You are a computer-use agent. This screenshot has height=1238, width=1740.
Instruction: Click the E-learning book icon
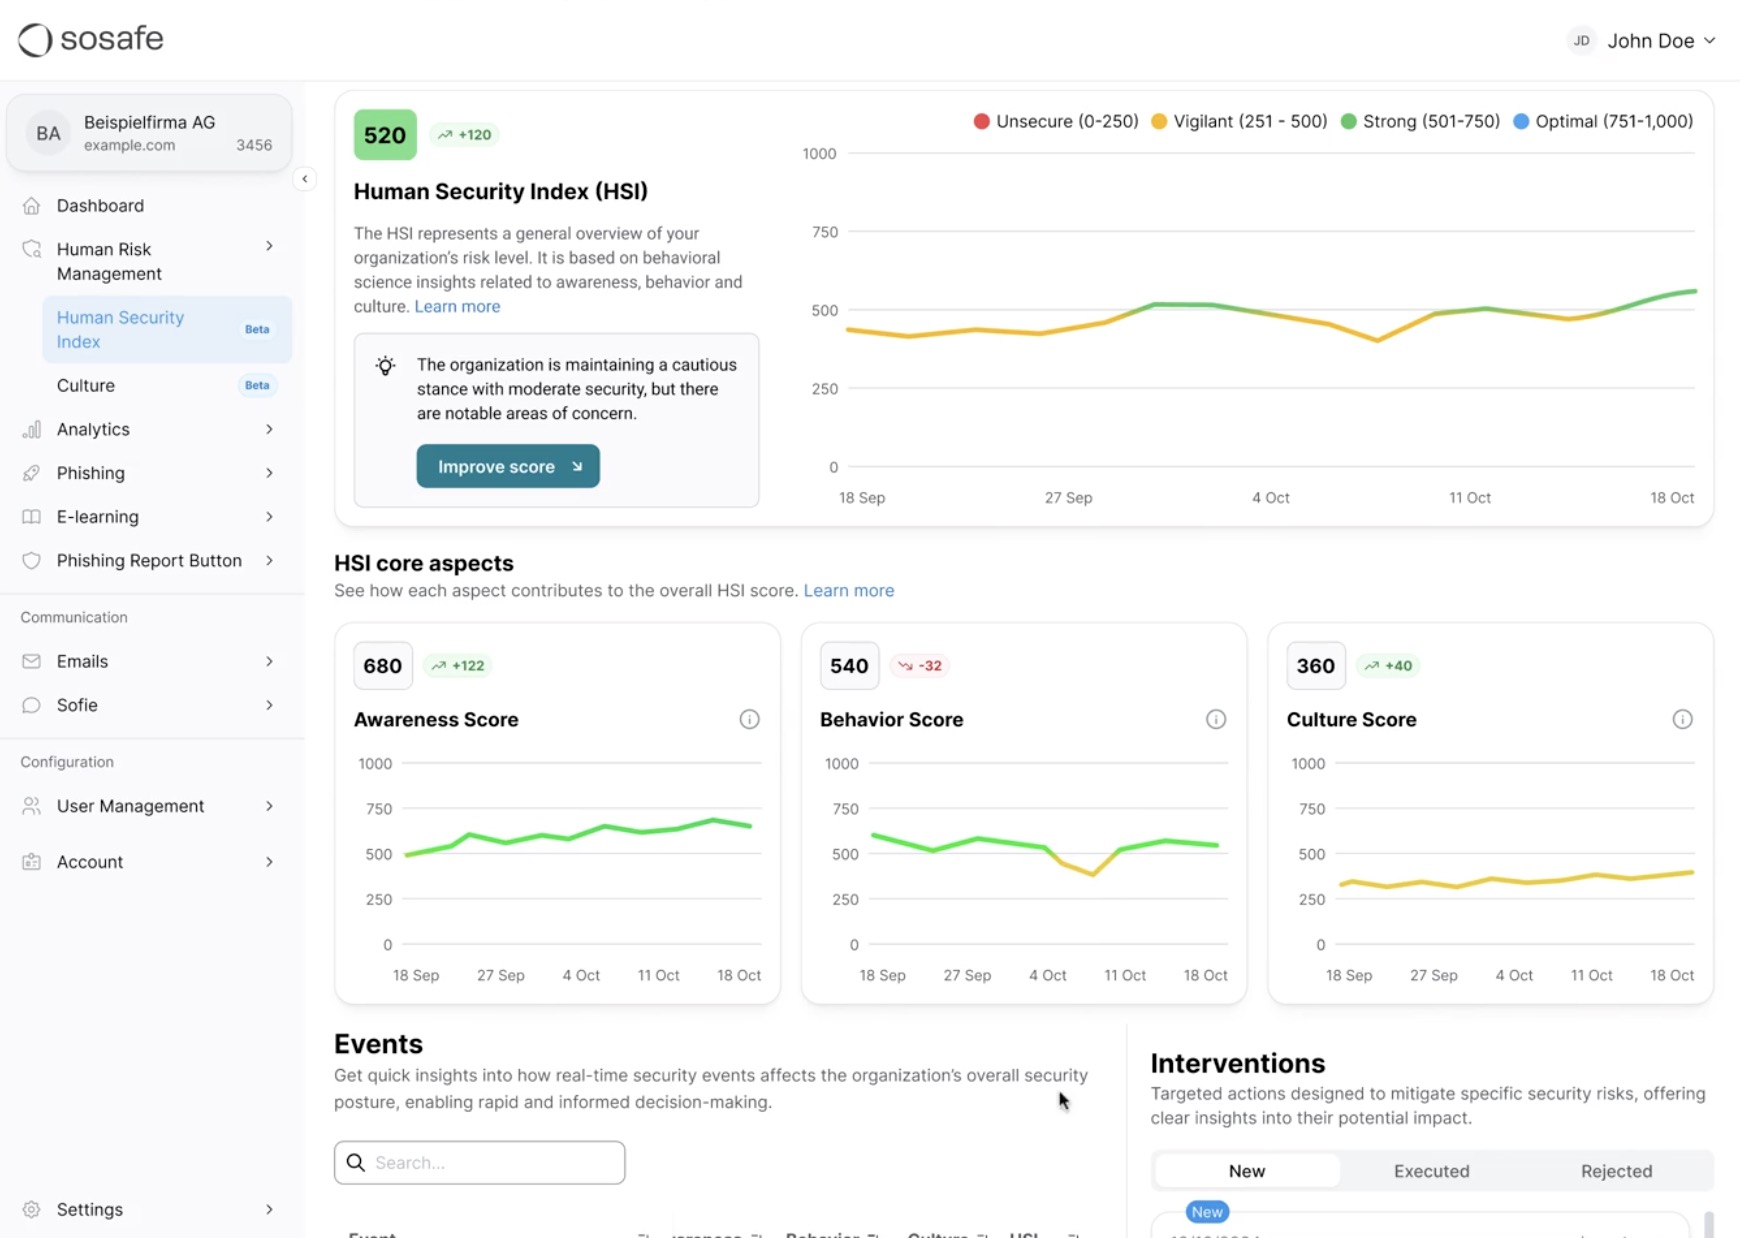coord(32,517)
